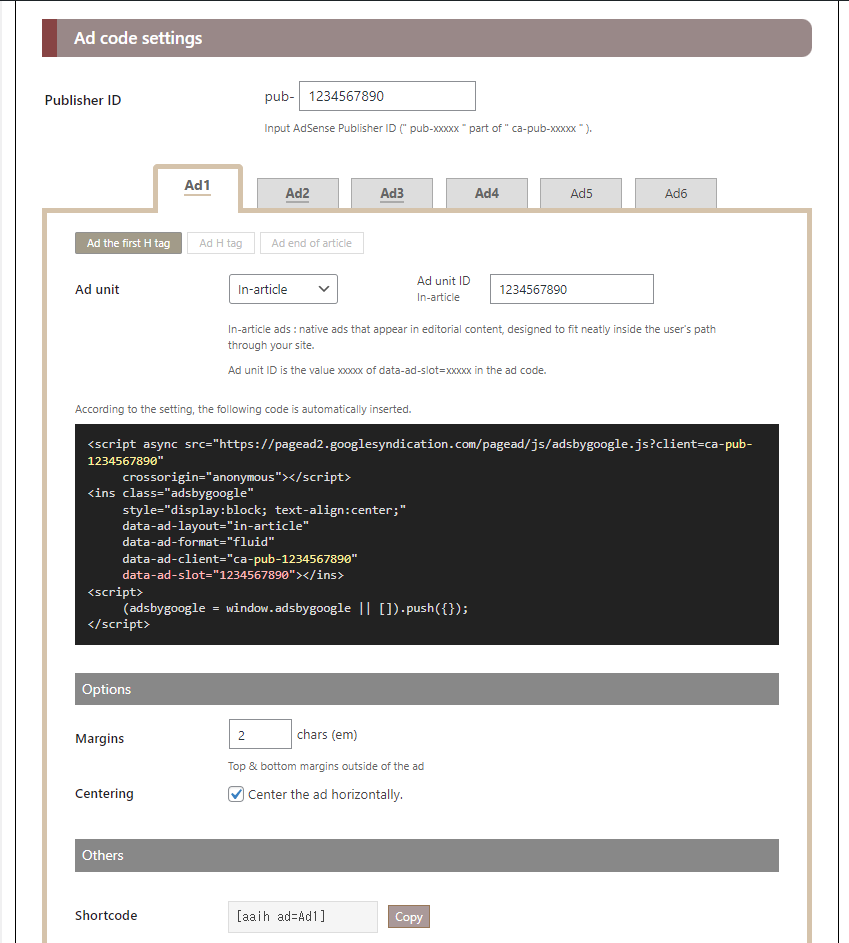Click the generated ad code block
This screenshot has height=943, width=849.
tap(427, 534)
